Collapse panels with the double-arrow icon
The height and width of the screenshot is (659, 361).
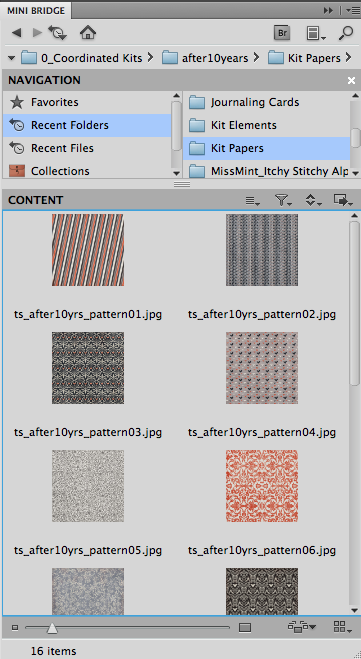click(x=328, y=11)
